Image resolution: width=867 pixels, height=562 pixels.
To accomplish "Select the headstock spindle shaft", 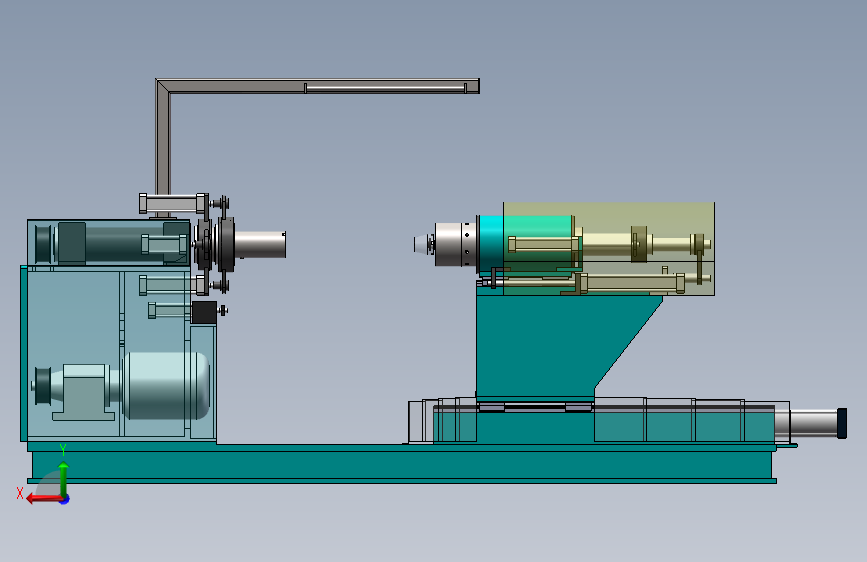I will point(260,244).
